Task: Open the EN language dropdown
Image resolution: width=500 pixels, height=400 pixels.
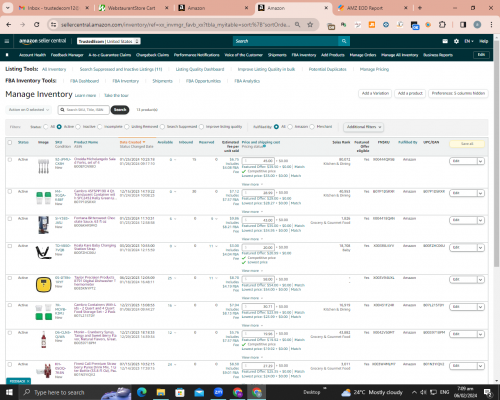Action: coord(469,41)
